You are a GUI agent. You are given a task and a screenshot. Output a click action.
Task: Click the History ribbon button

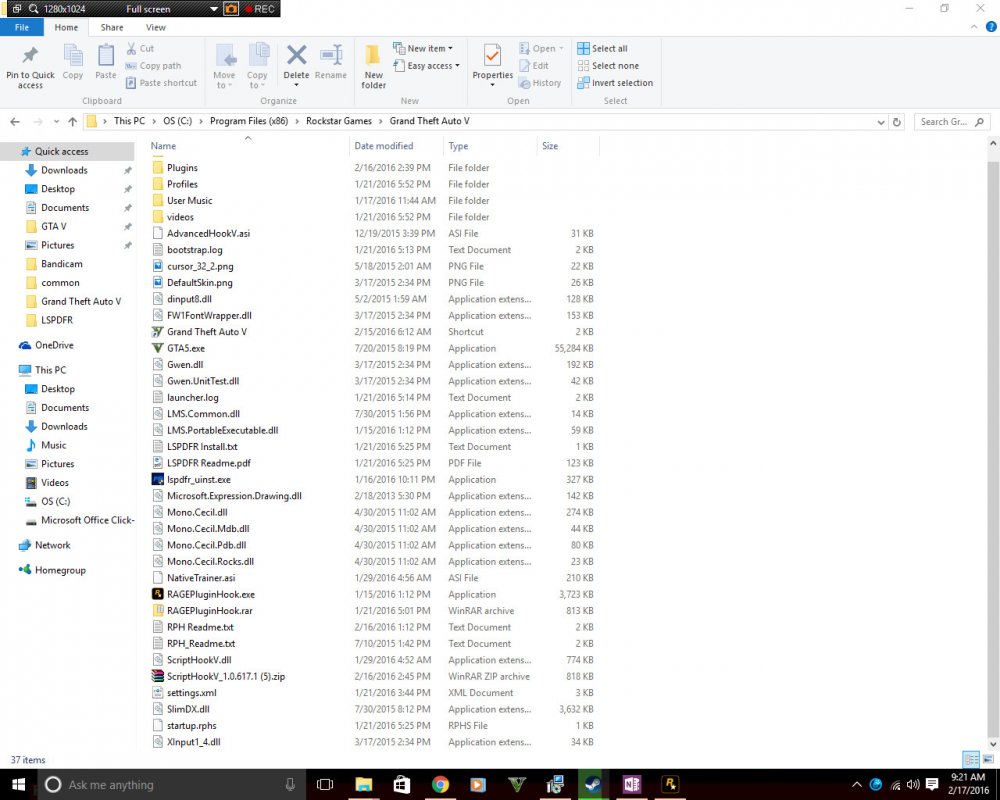[x=540, y=83]
